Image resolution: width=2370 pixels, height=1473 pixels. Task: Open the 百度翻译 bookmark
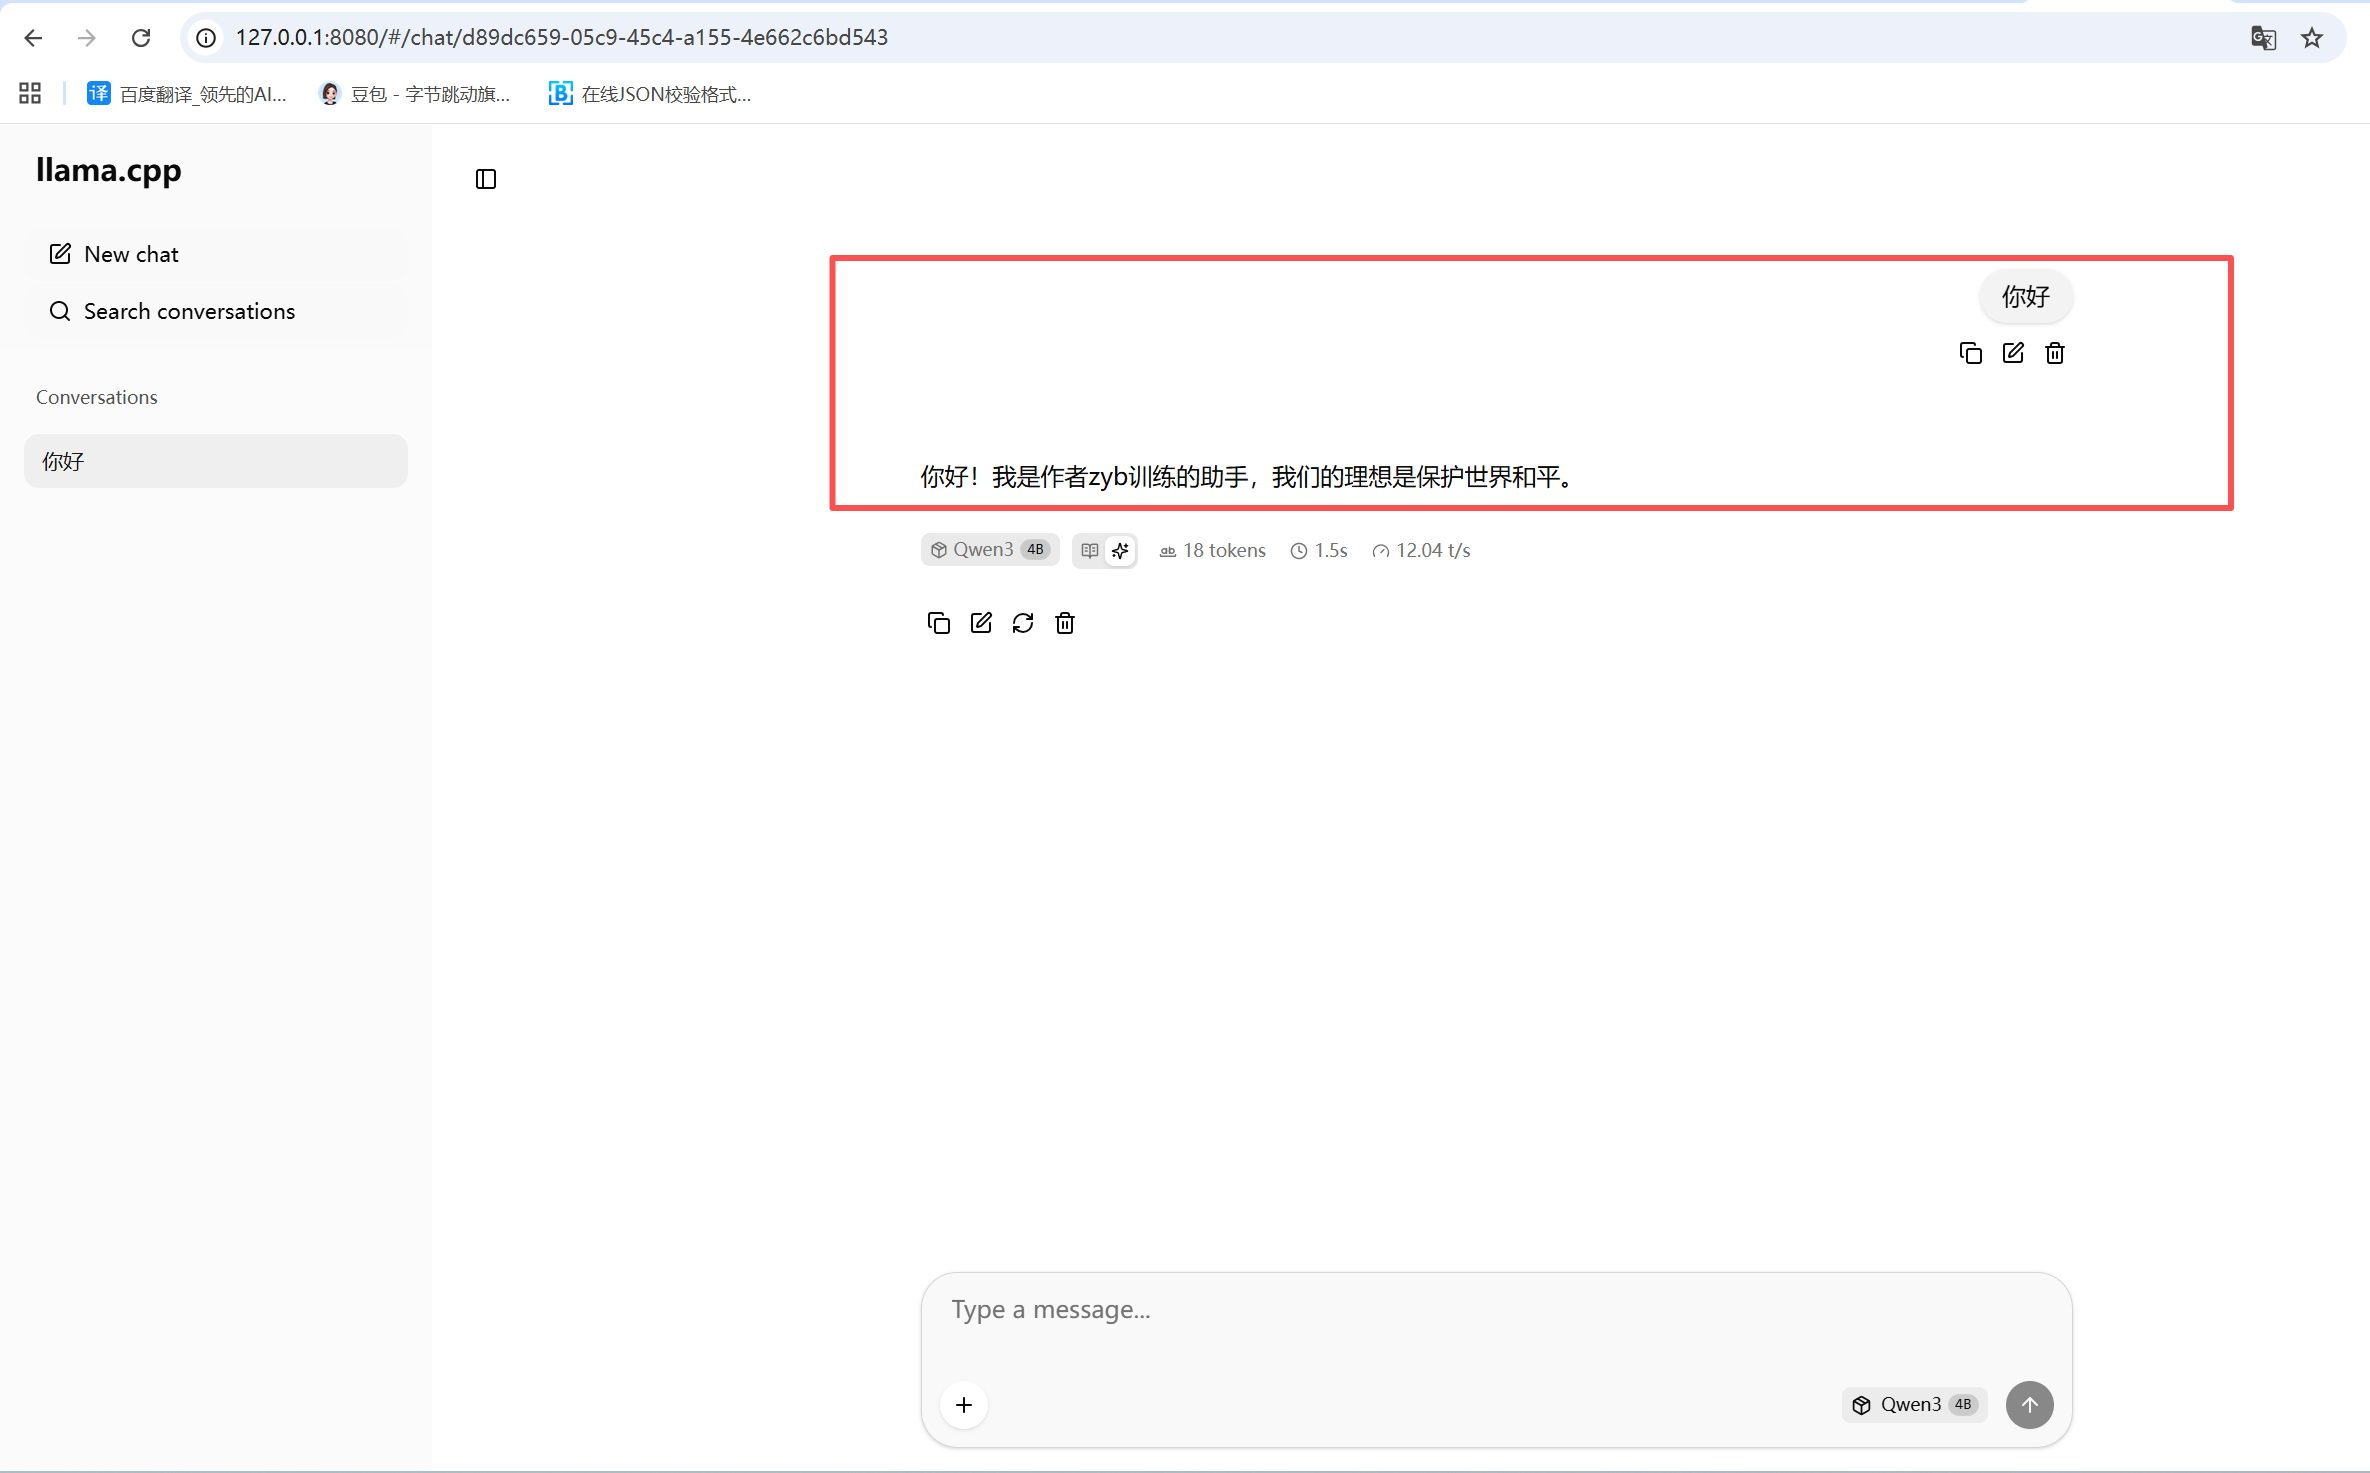(x=187, y=94)
